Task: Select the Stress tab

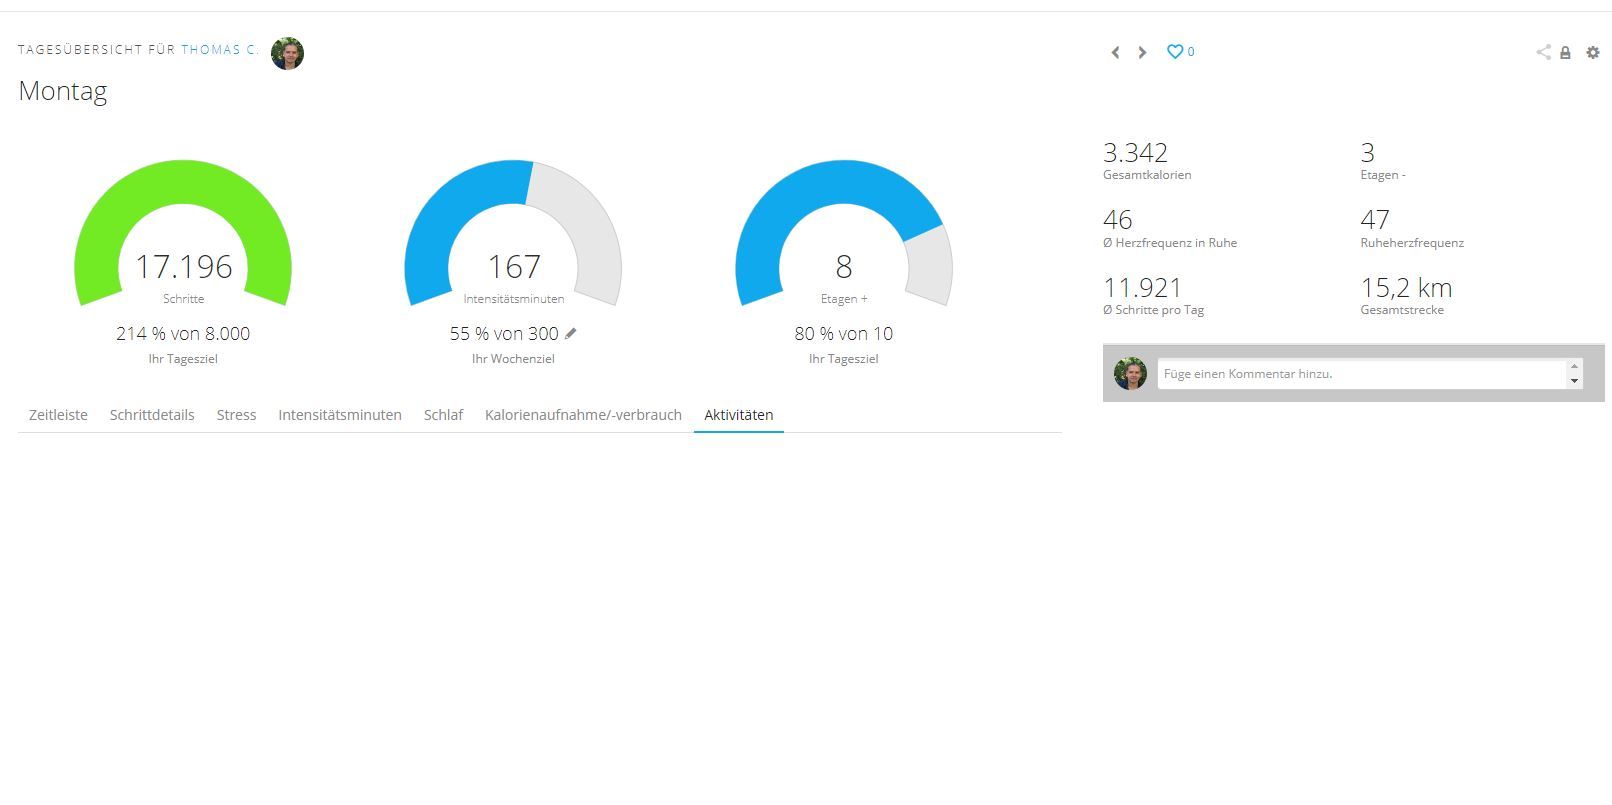Action: pos(236,415)
